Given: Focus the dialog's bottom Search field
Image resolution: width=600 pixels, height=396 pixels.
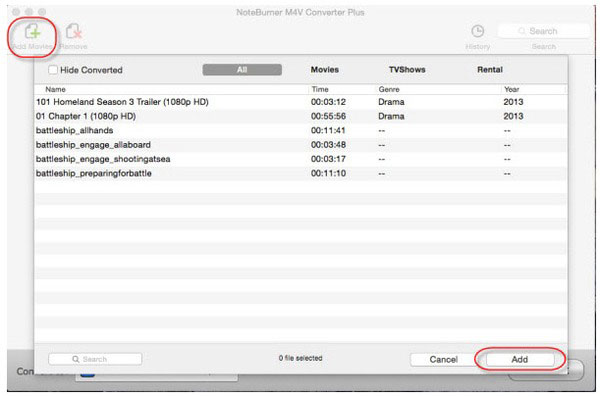Looking at the screenshot, I should click(x=95, y=359).
